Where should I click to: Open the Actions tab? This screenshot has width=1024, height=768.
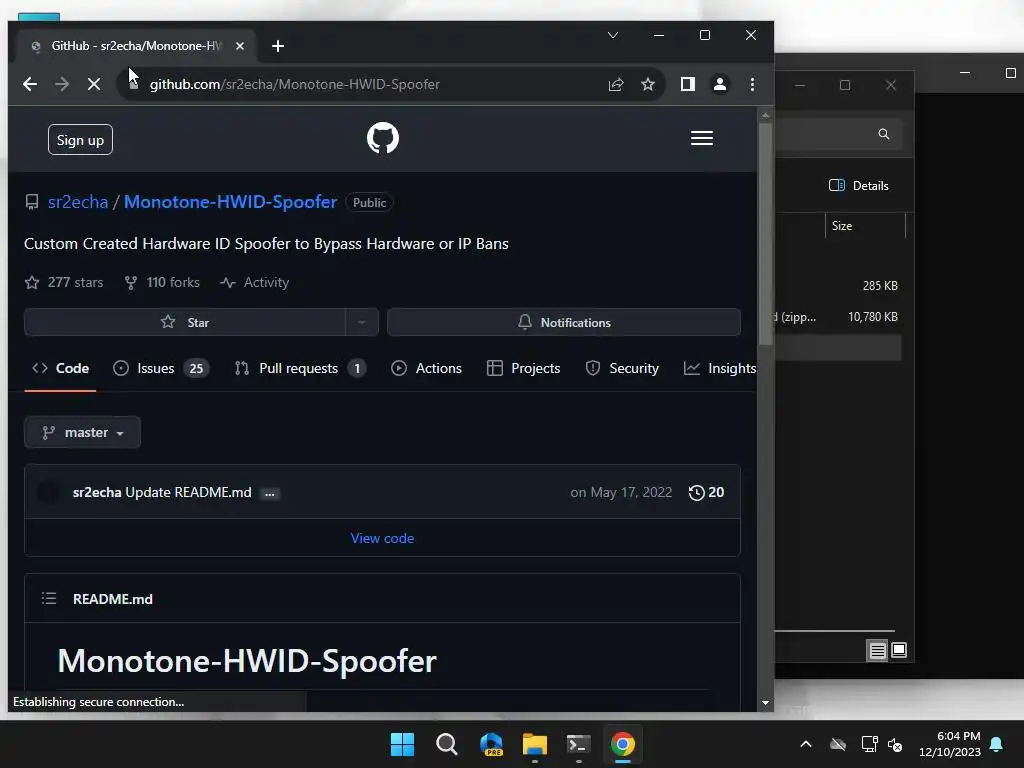[x=426, y=368]
